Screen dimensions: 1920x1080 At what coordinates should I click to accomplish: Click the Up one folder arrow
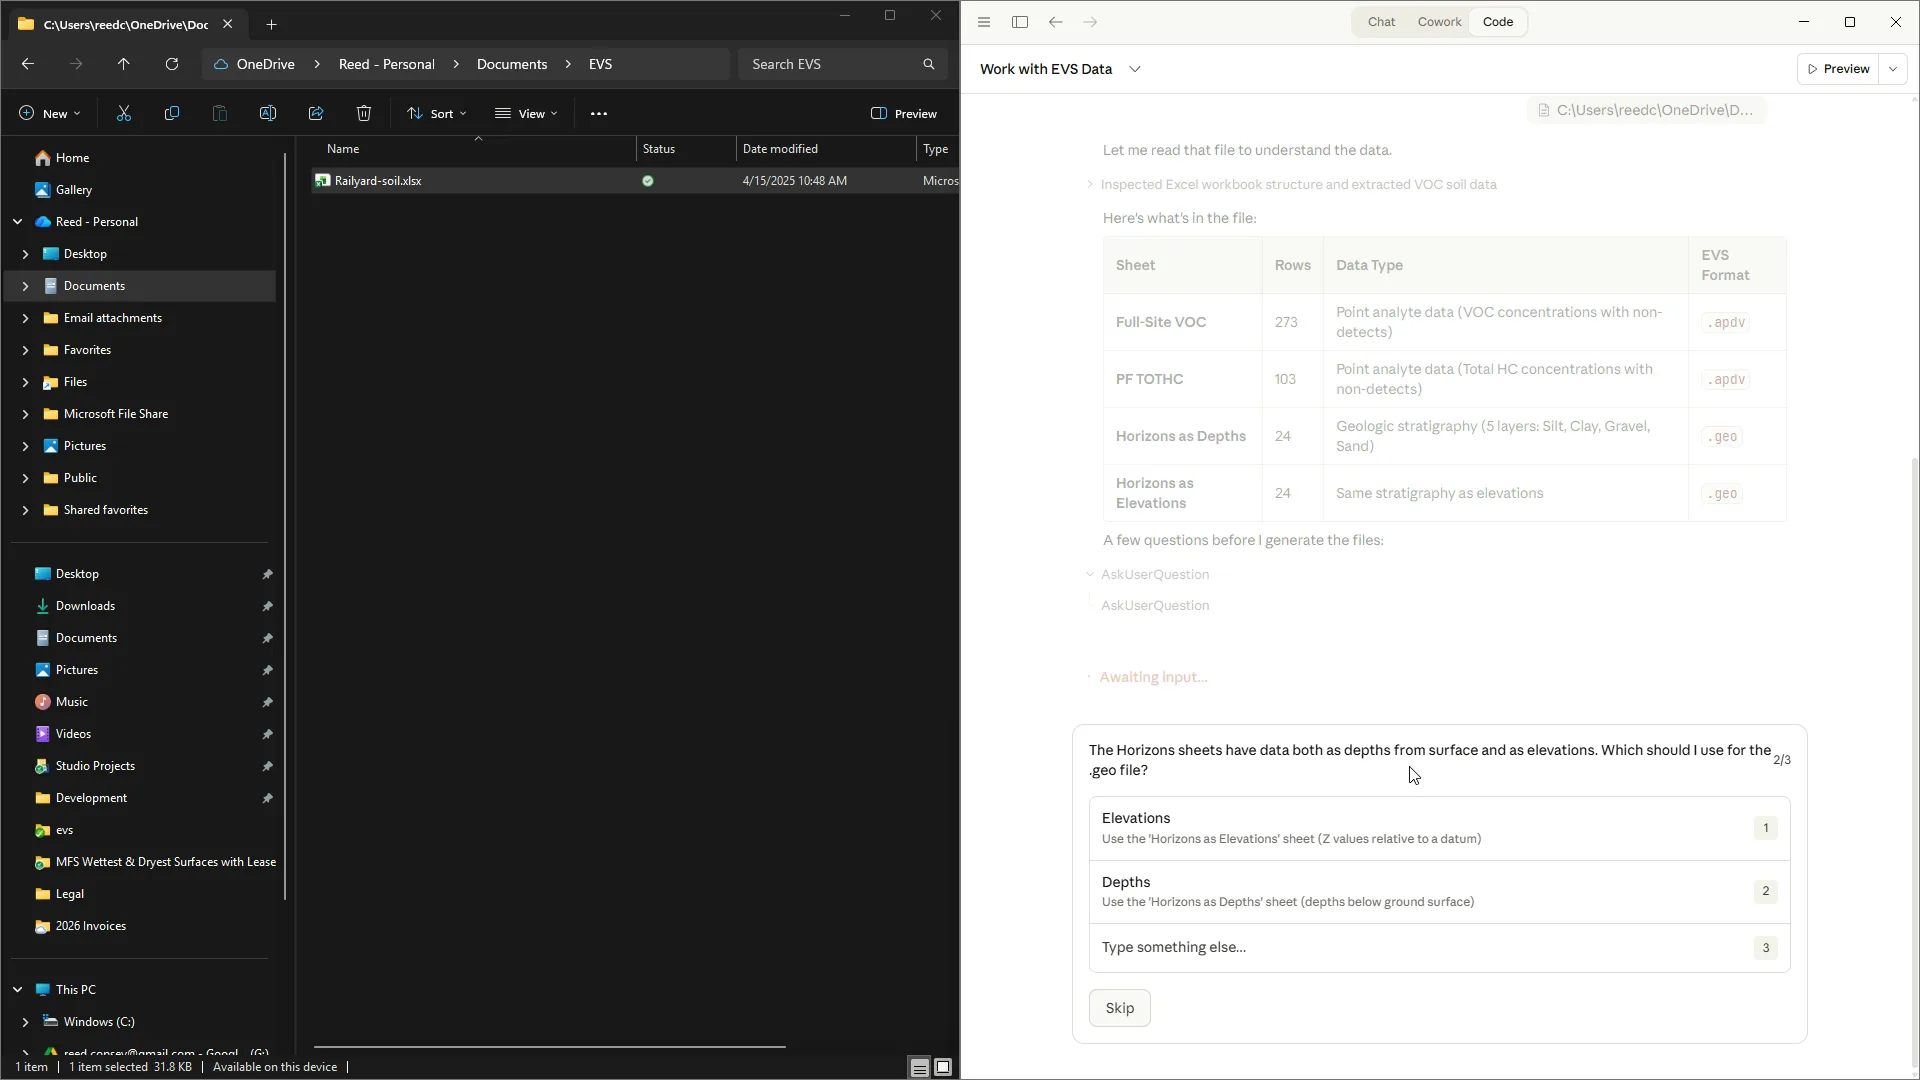pyautogui.click(x=124, y=64)
